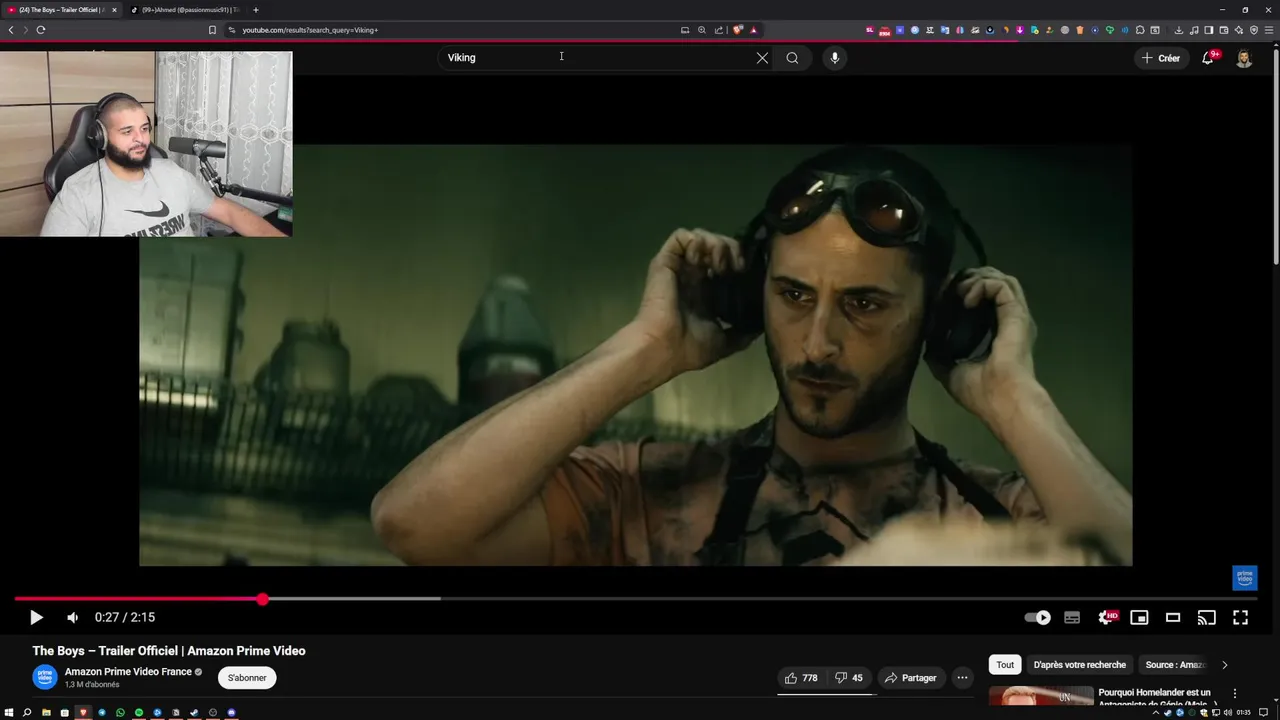Viewport: 1280px width, 720px height.
Task: Clear the search box with the X
Action: (762, 58)
